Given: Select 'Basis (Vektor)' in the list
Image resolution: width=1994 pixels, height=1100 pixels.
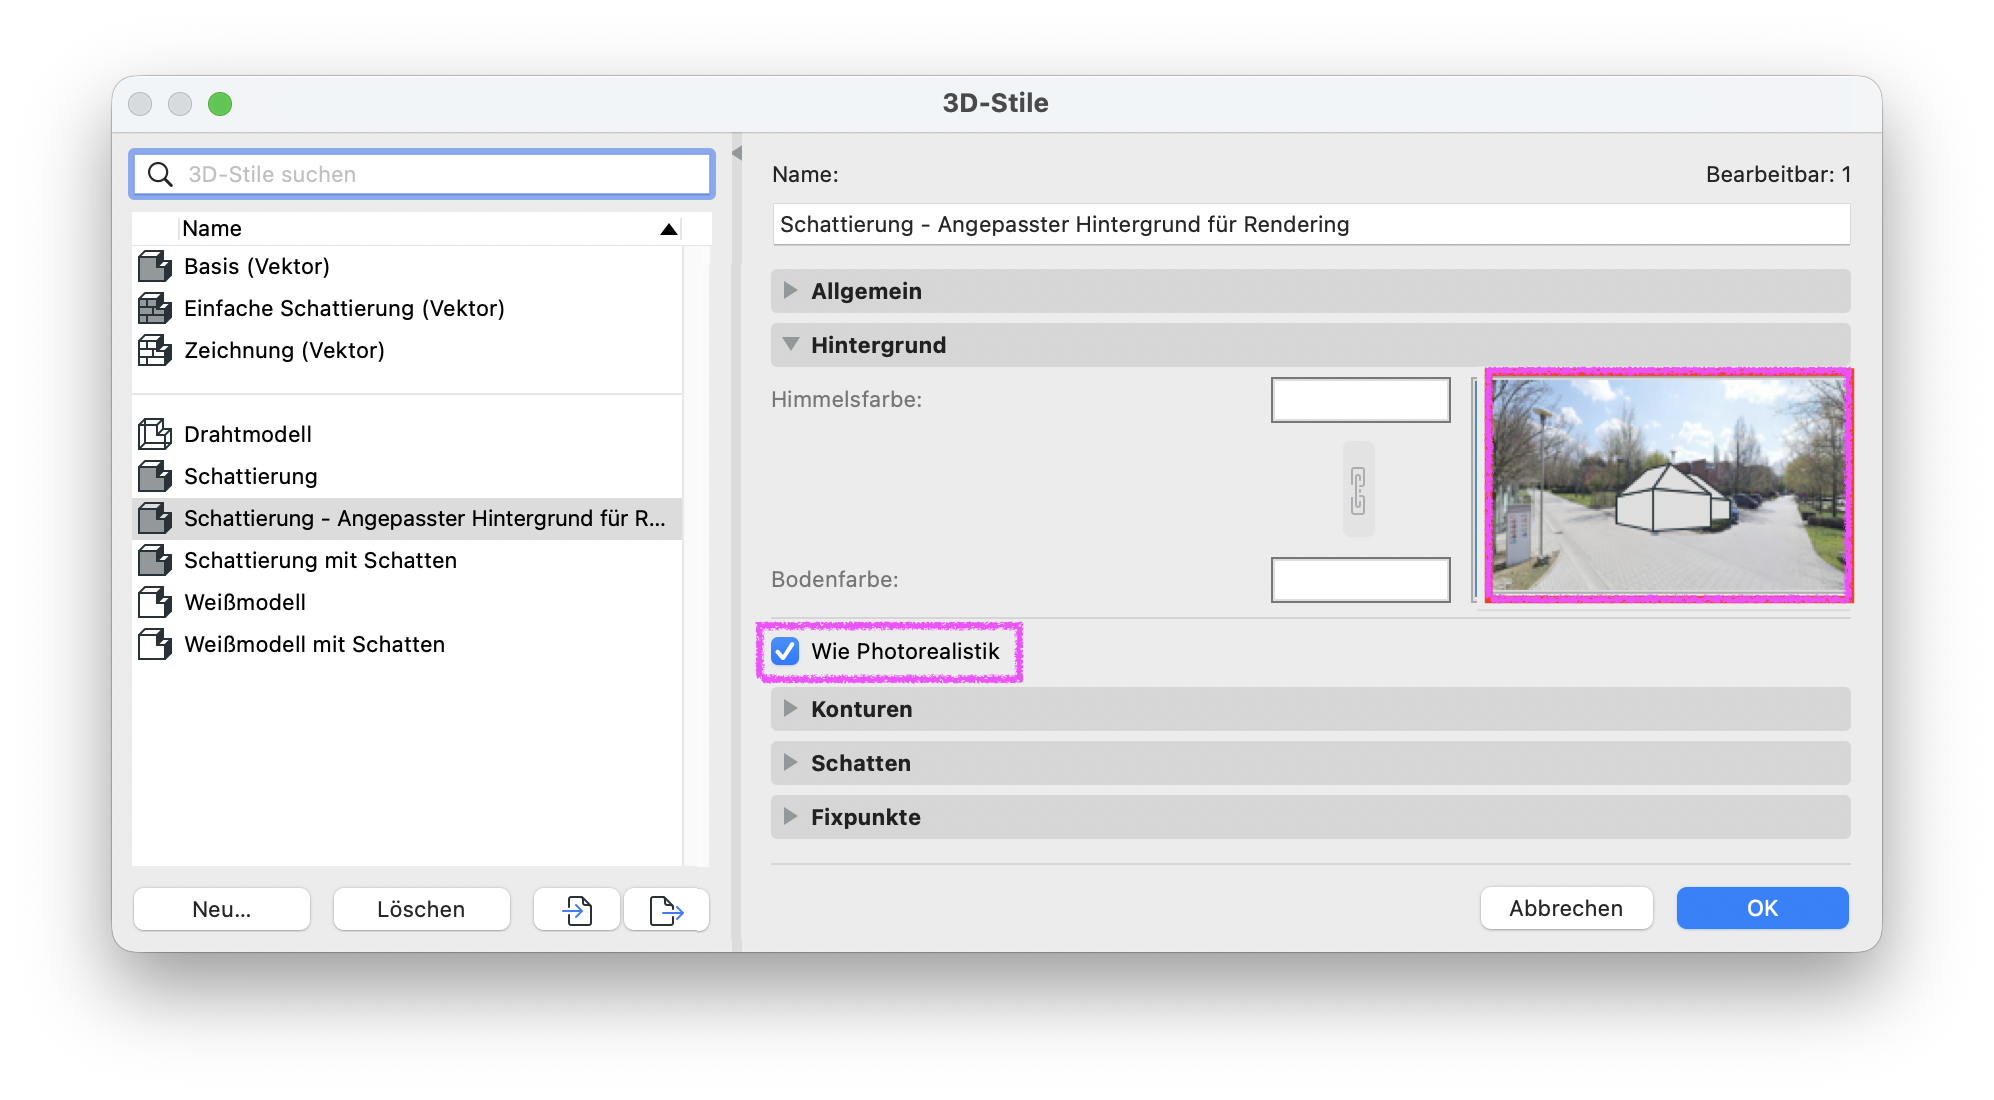Looking at the screenshot, I should click(x=407, y=267).
